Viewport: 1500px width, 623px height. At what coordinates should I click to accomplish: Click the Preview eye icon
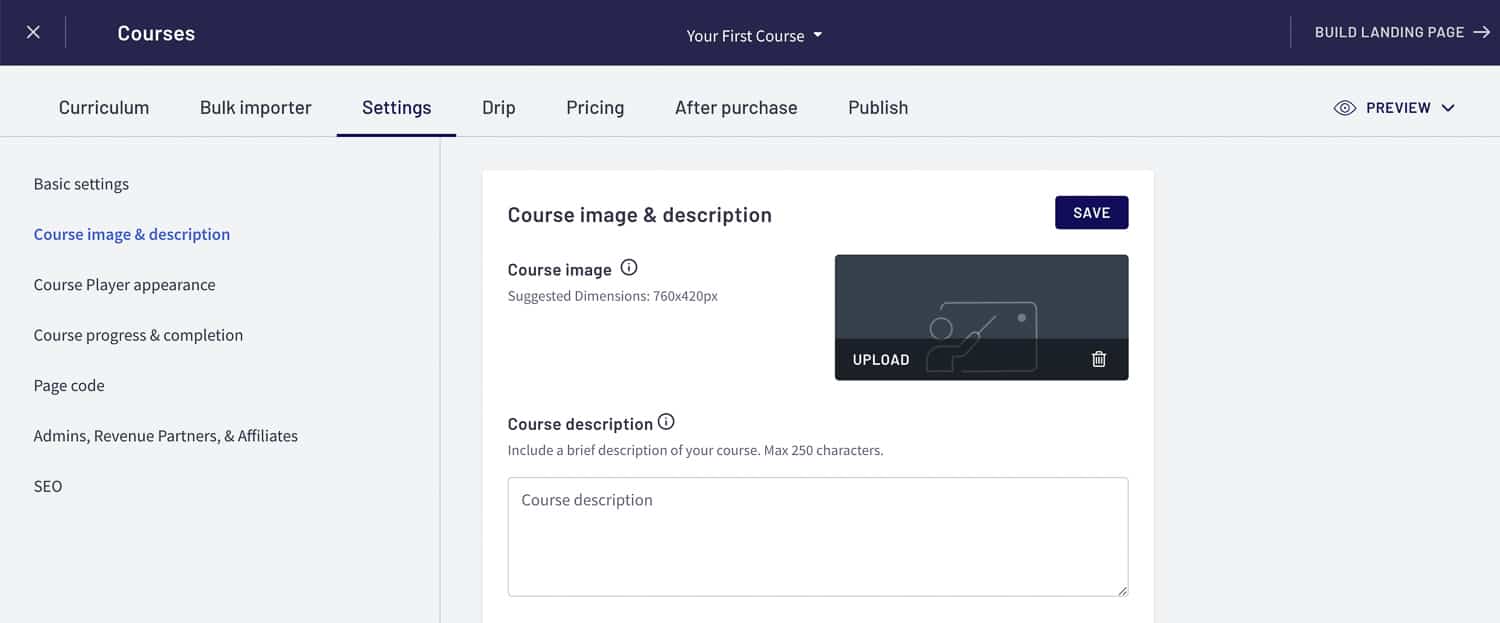[1345, 107]
